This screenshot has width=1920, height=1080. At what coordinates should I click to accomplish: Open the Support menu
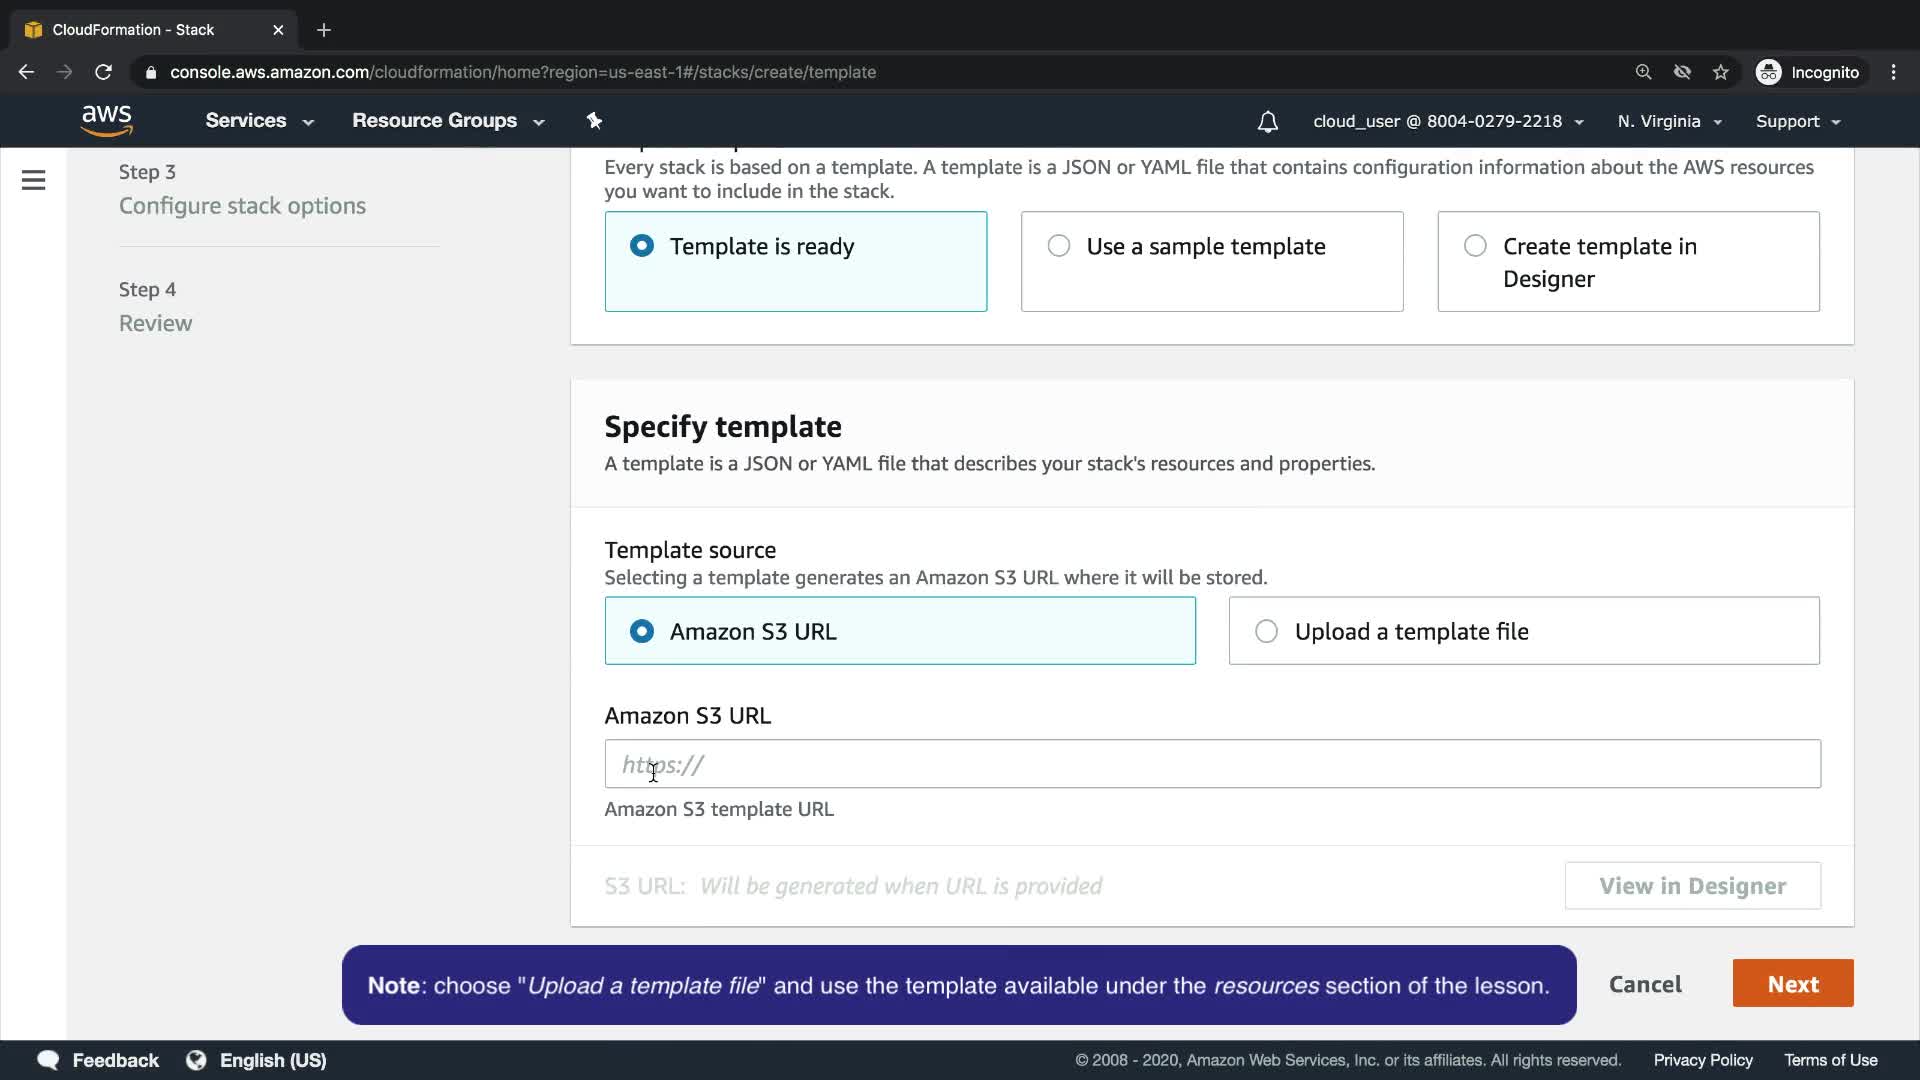pos(1797,121)
